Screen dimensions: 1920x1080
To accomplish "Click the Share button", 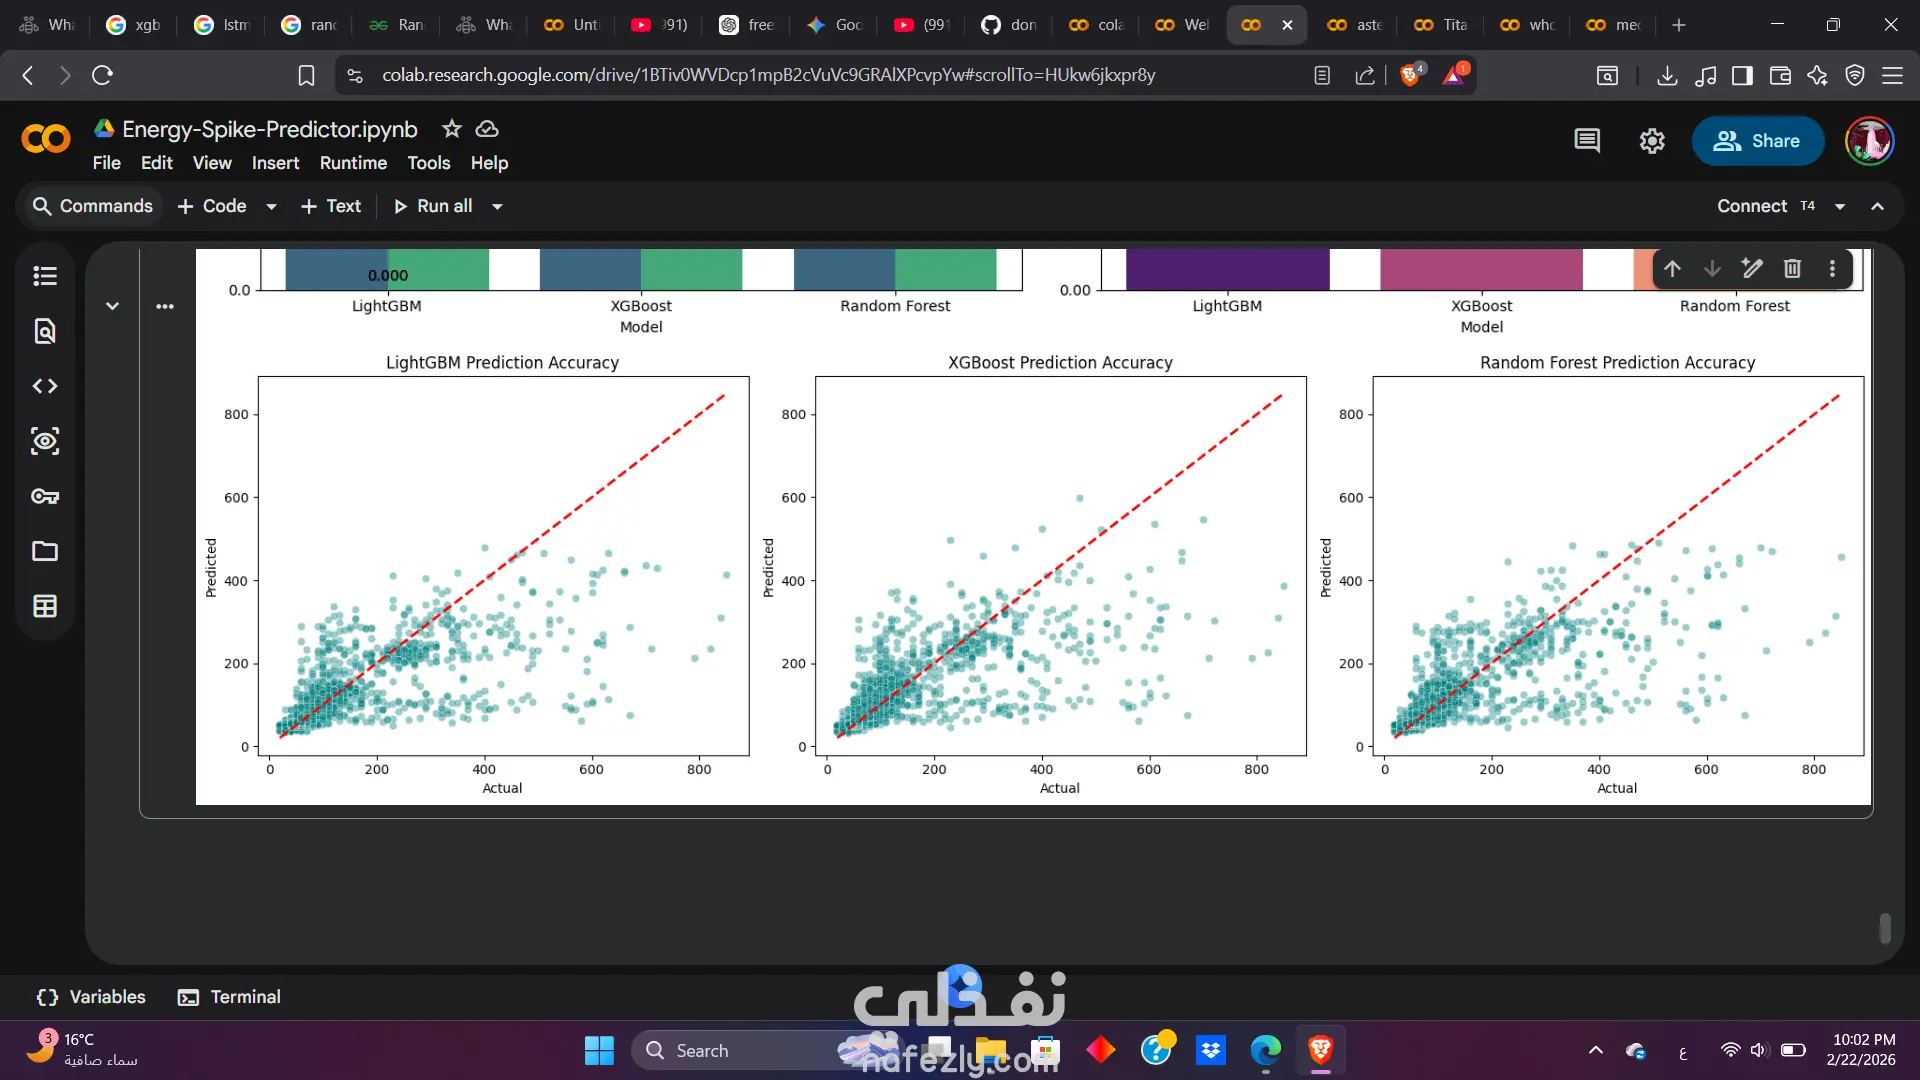I will click(1757, 141).
